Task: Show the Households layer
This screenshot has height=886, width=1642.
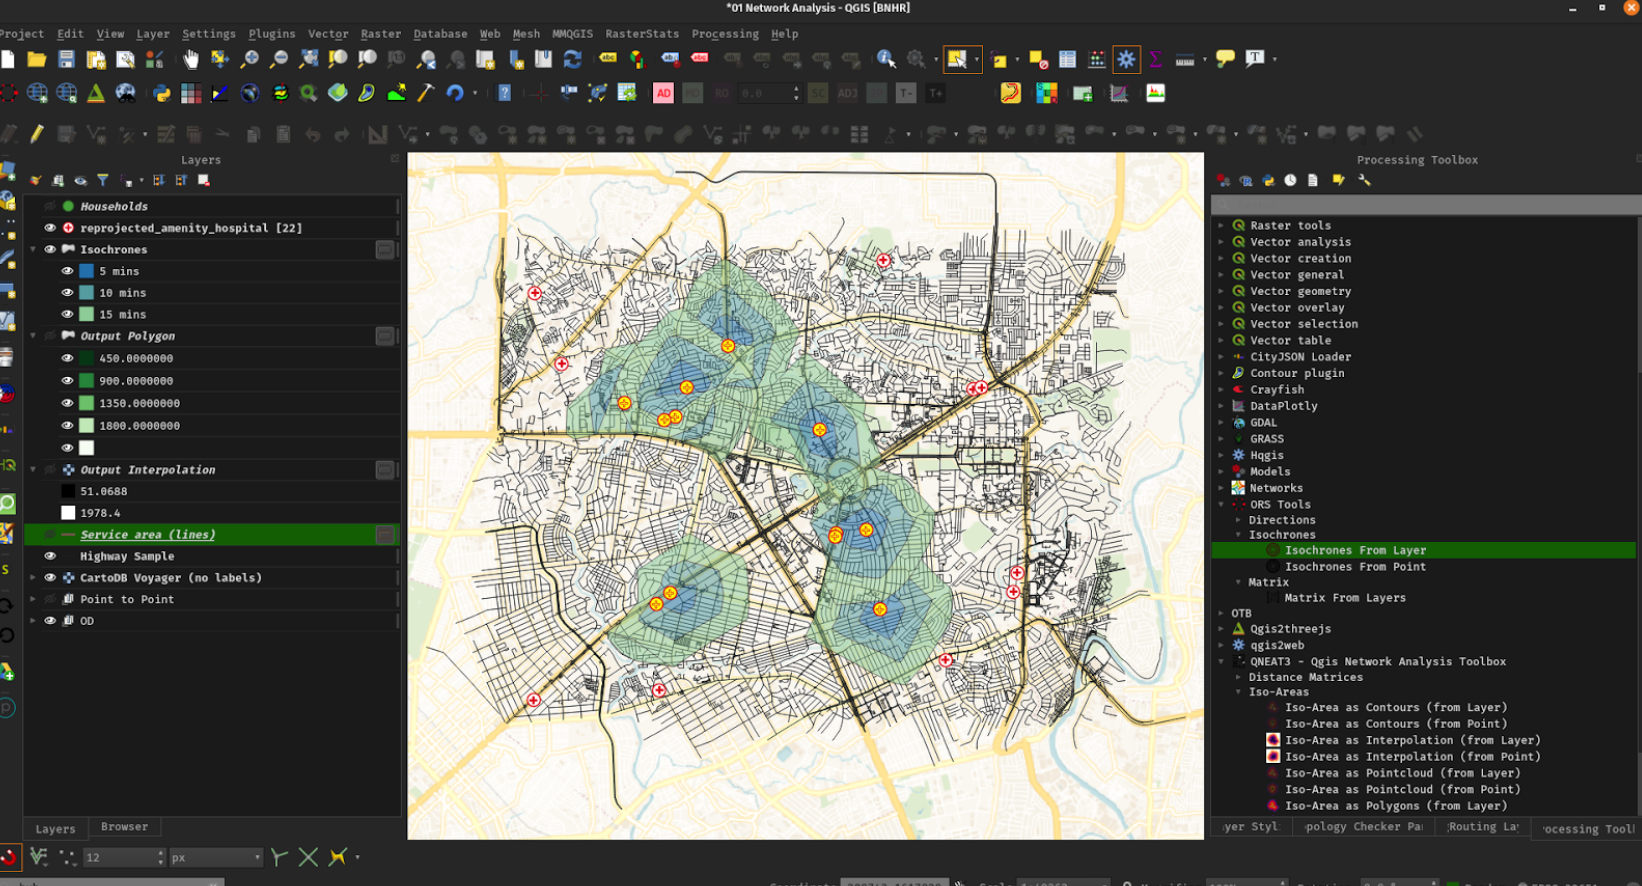Action: pos(50,206)
